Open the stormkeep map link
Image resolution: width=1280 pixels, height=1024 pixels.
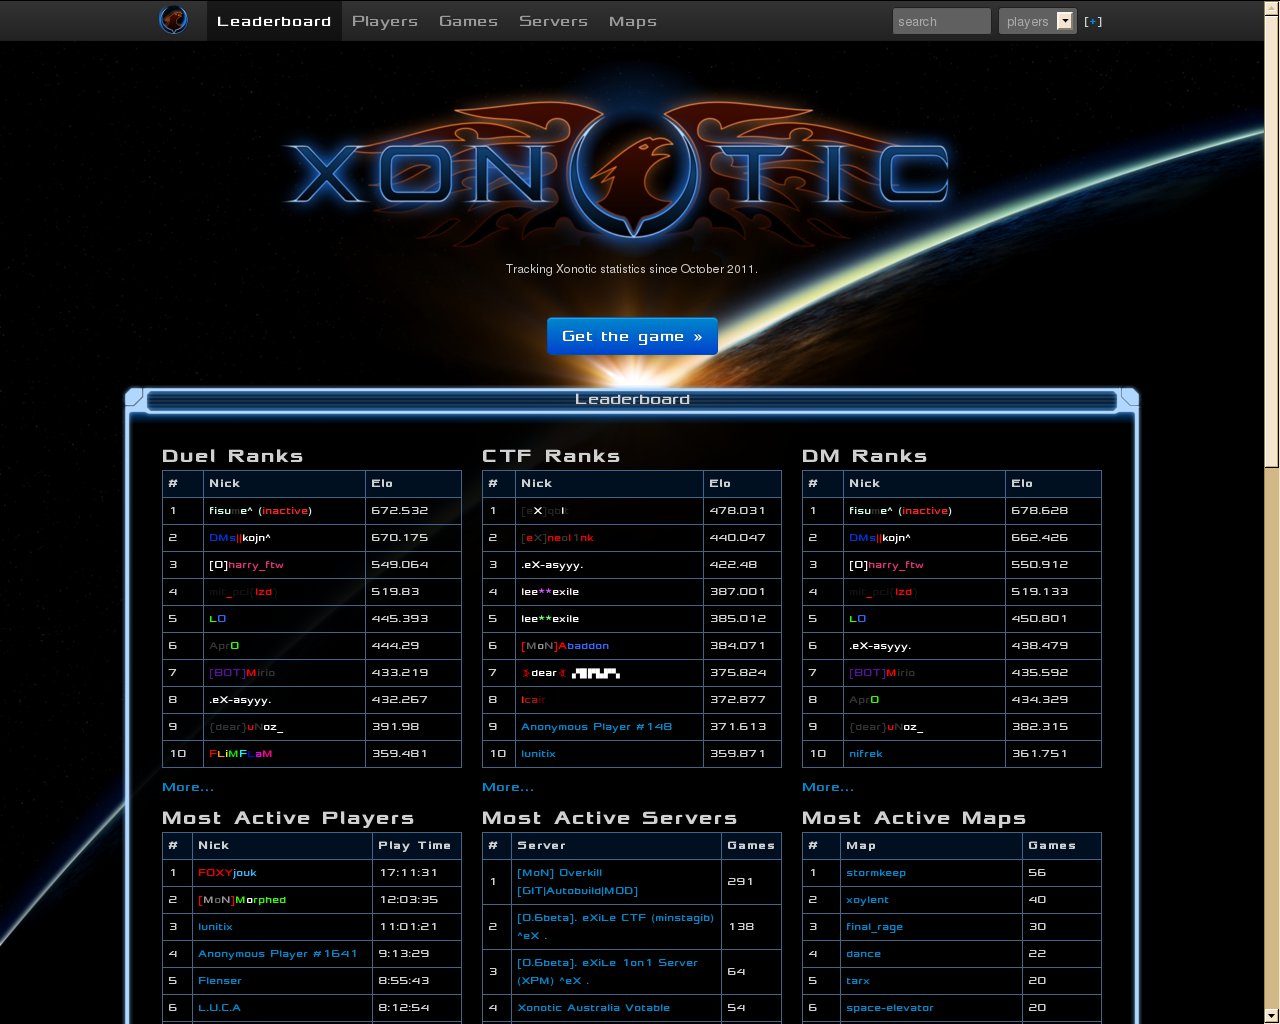(876, 873)
